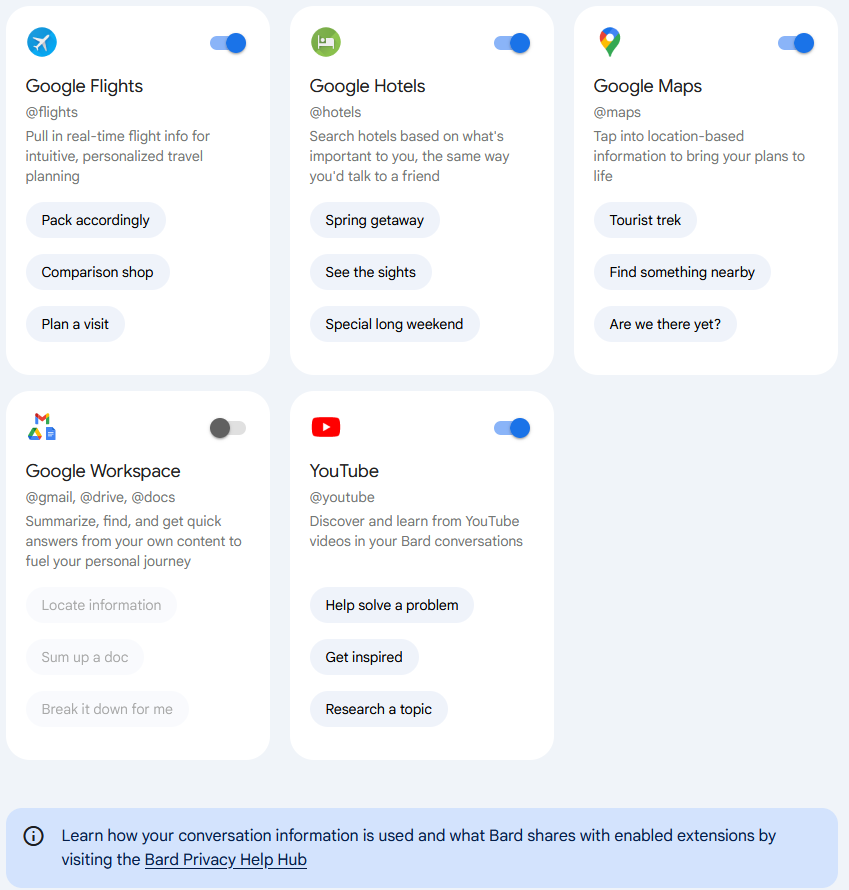The width and height of the screenshot is (849, 890).
Task: Enable the Google Workspace extension toggle
Action: (x=228, y=428)
